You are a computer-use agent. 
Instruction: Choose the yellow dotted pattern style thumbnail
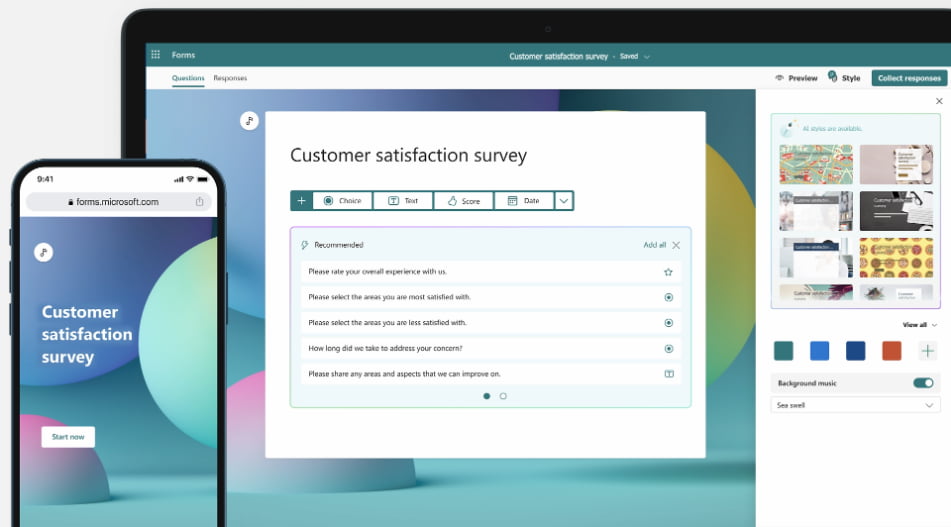point(896,258)
